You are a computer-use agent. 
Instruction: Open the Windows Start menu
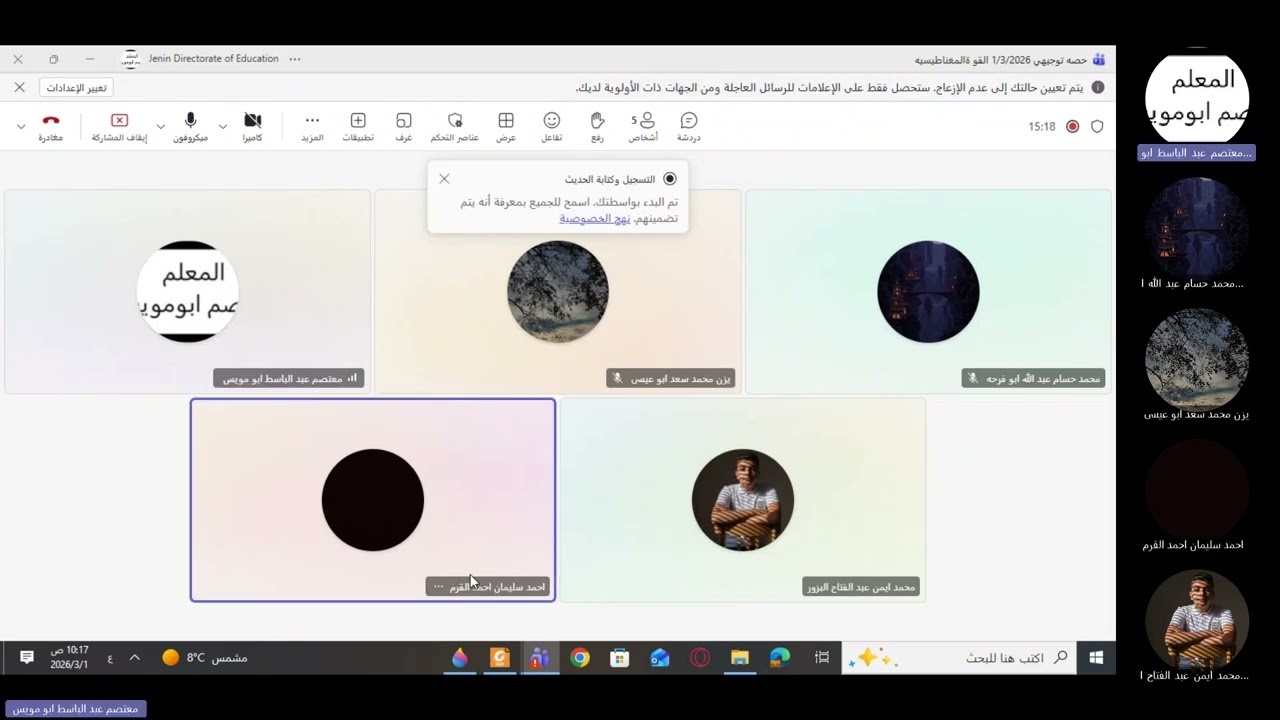tap(1096, 657)
